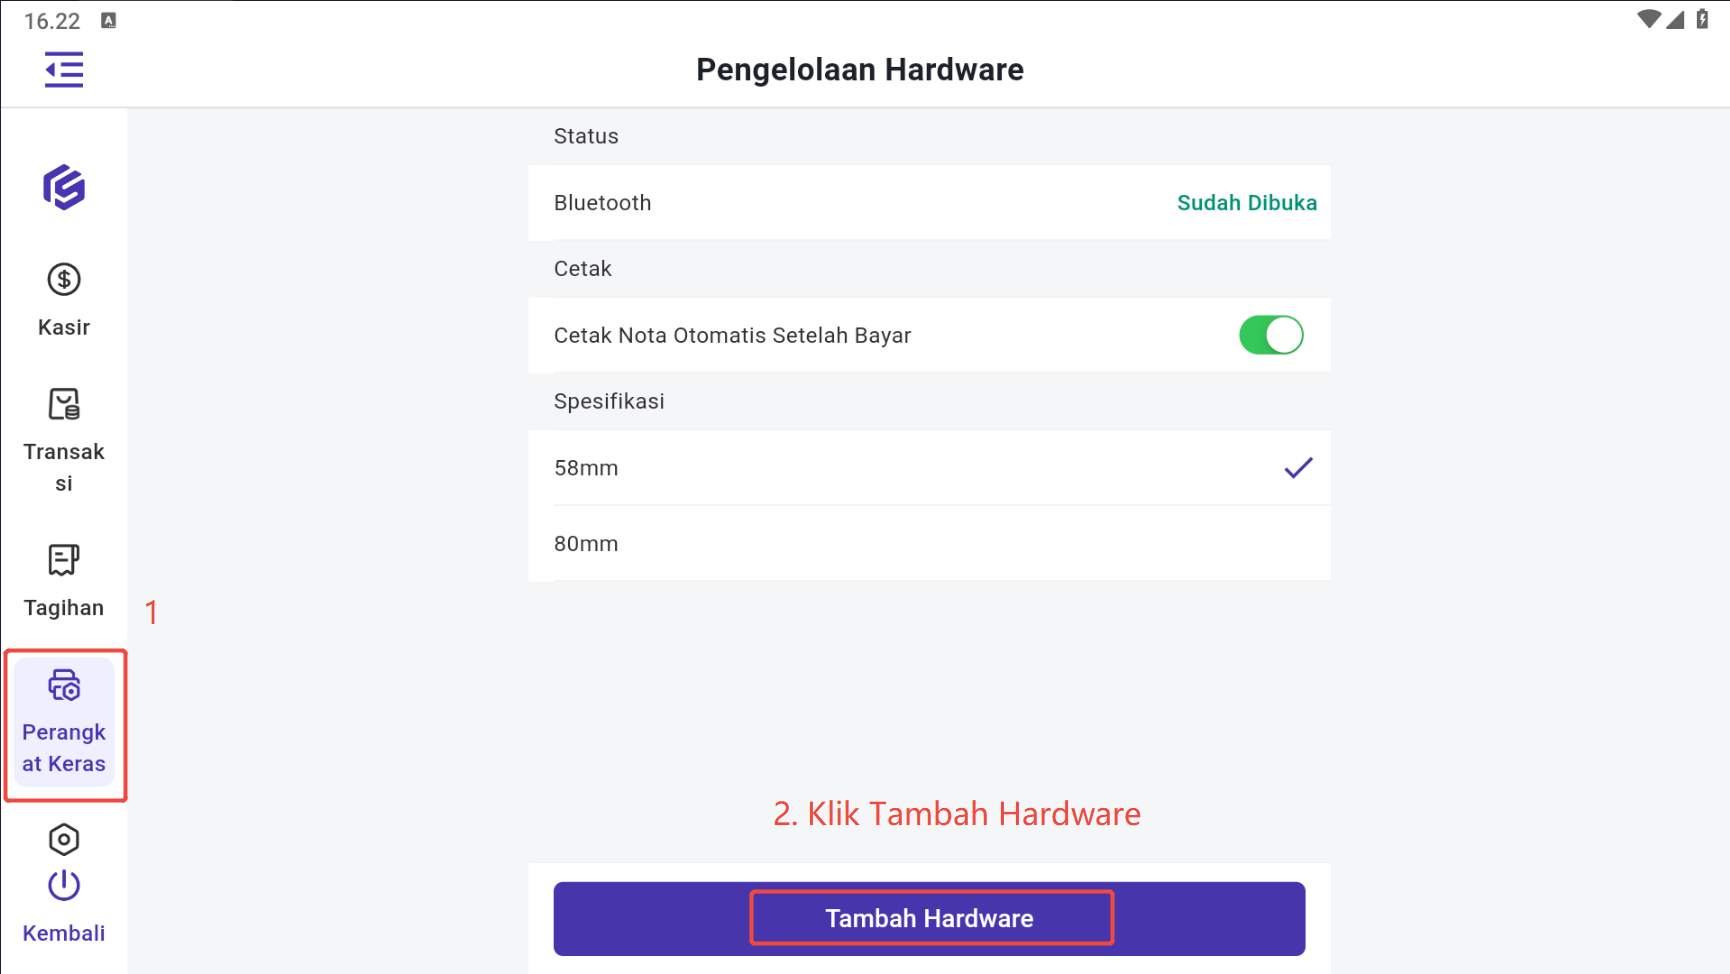Open Transaksi icon in sidebar
Image resolution: width=1730 pixels, height=974 pixels.
(x=64, y=405)
